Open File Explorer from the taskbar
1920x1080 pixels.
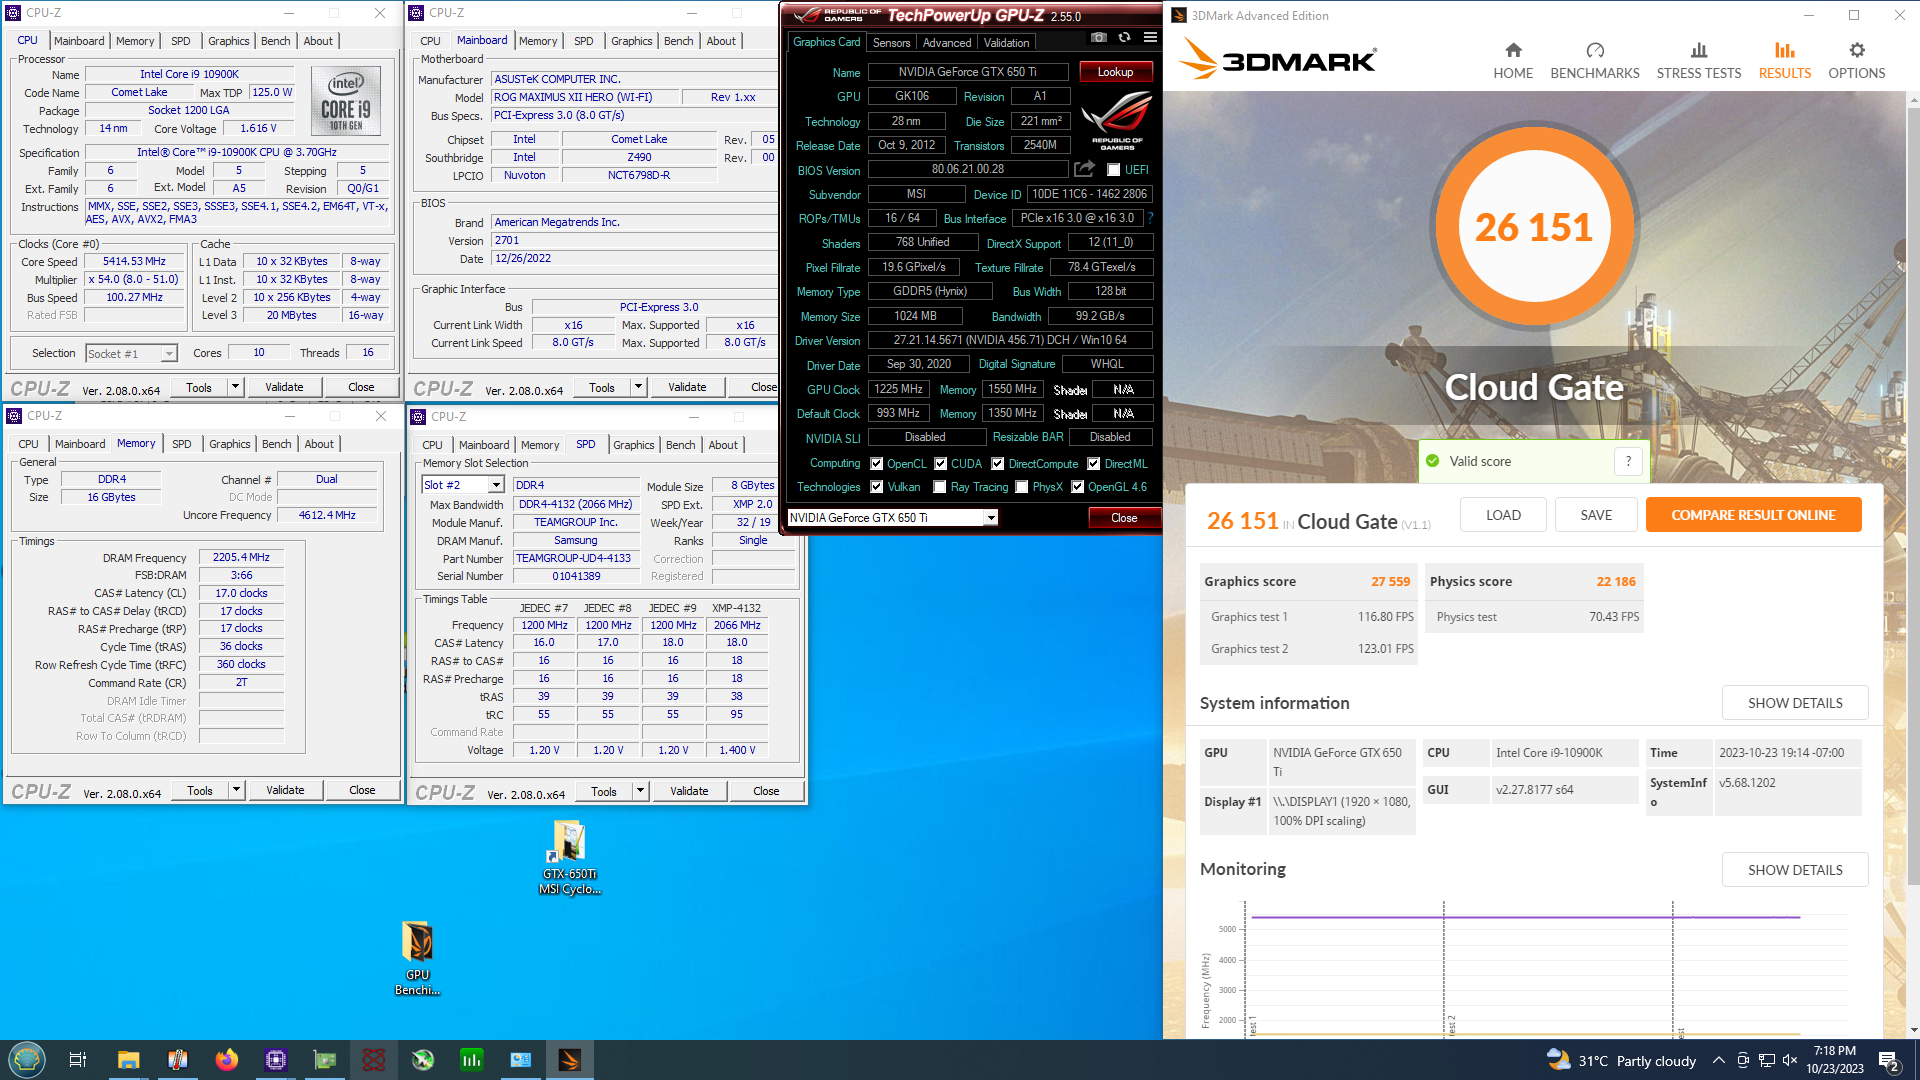(128, 1060)
